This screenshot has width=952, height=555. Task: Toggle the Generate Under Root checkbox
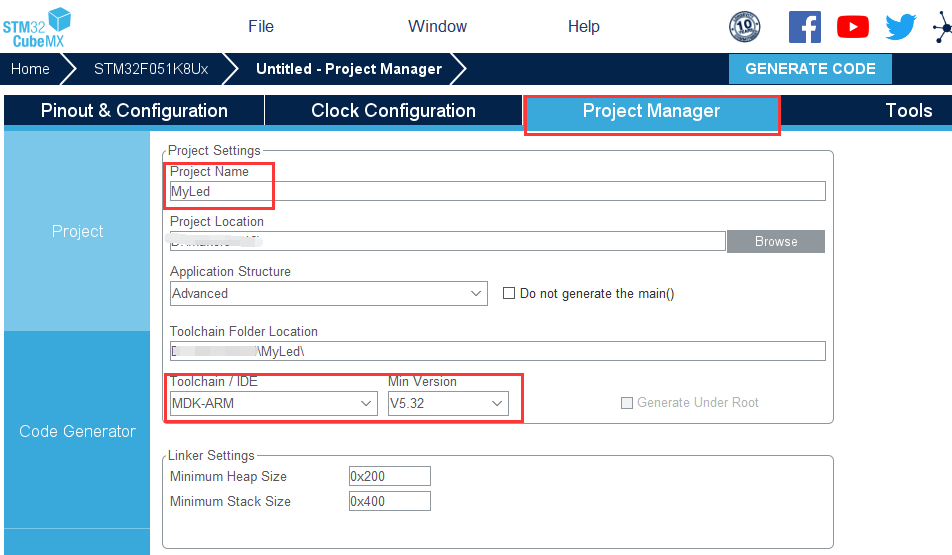coord(627,403)
